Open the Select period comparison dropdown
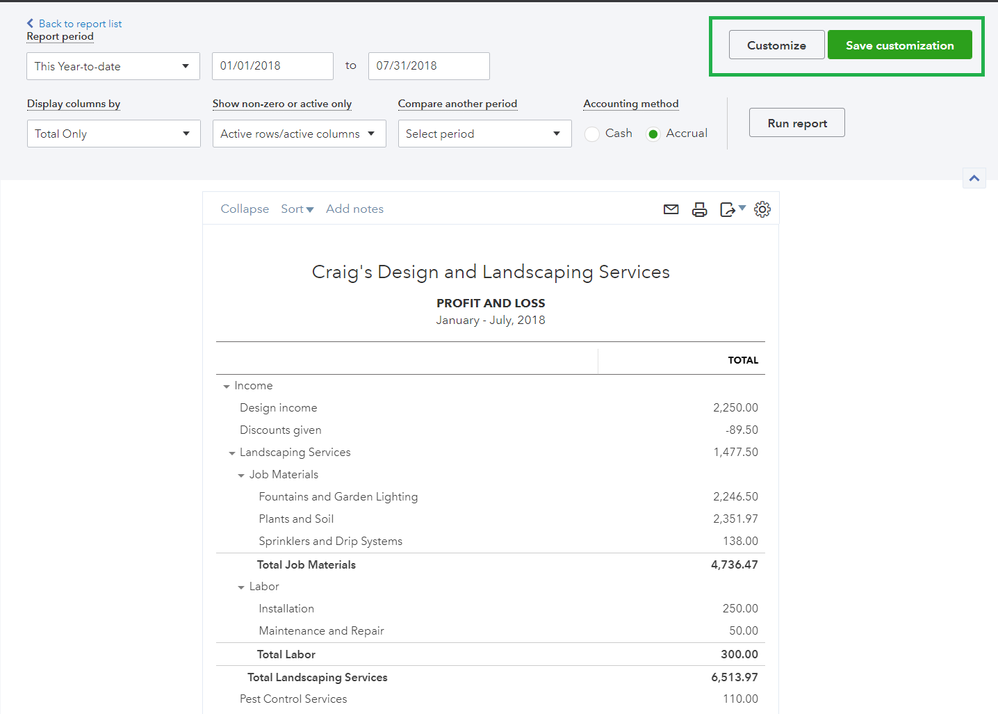 [x=484, y=132]
